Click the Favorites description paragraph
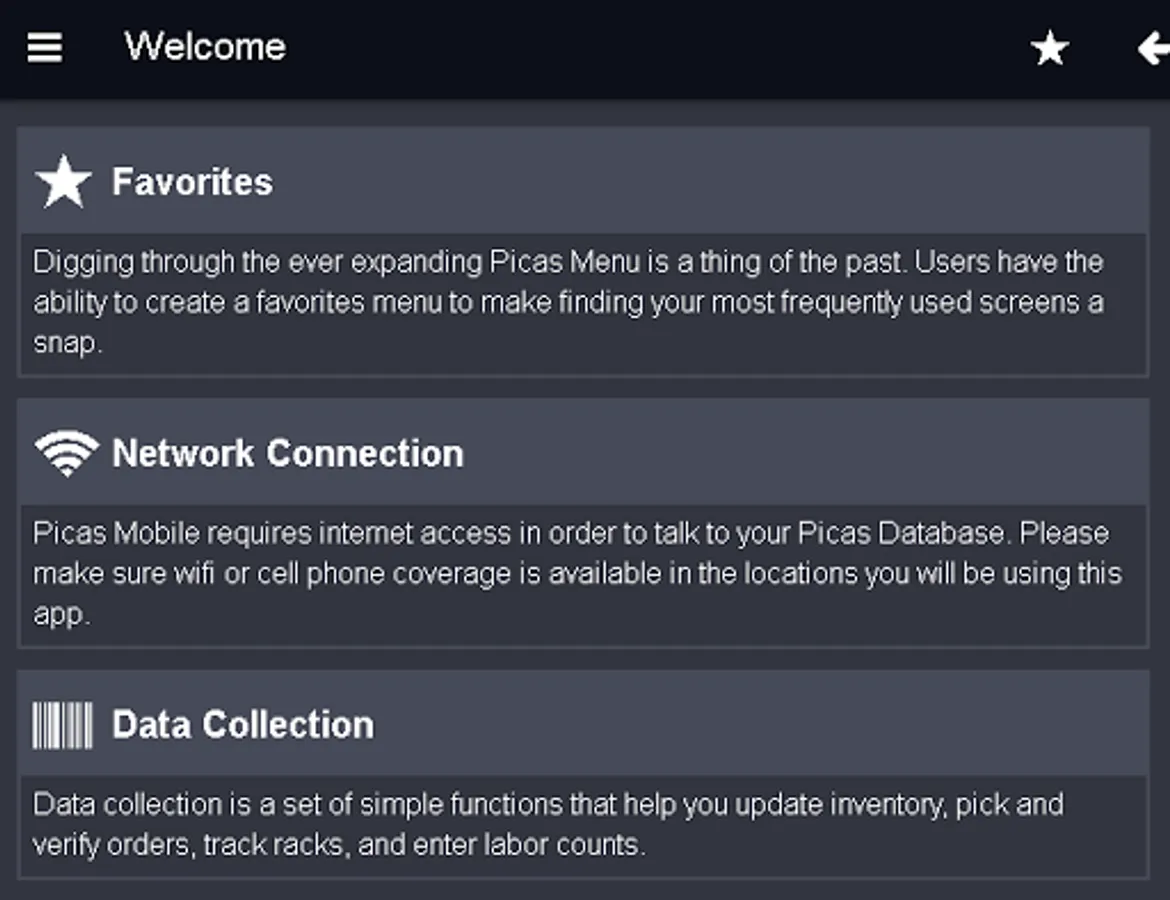1170x900 pixels. tap(570, 302)
